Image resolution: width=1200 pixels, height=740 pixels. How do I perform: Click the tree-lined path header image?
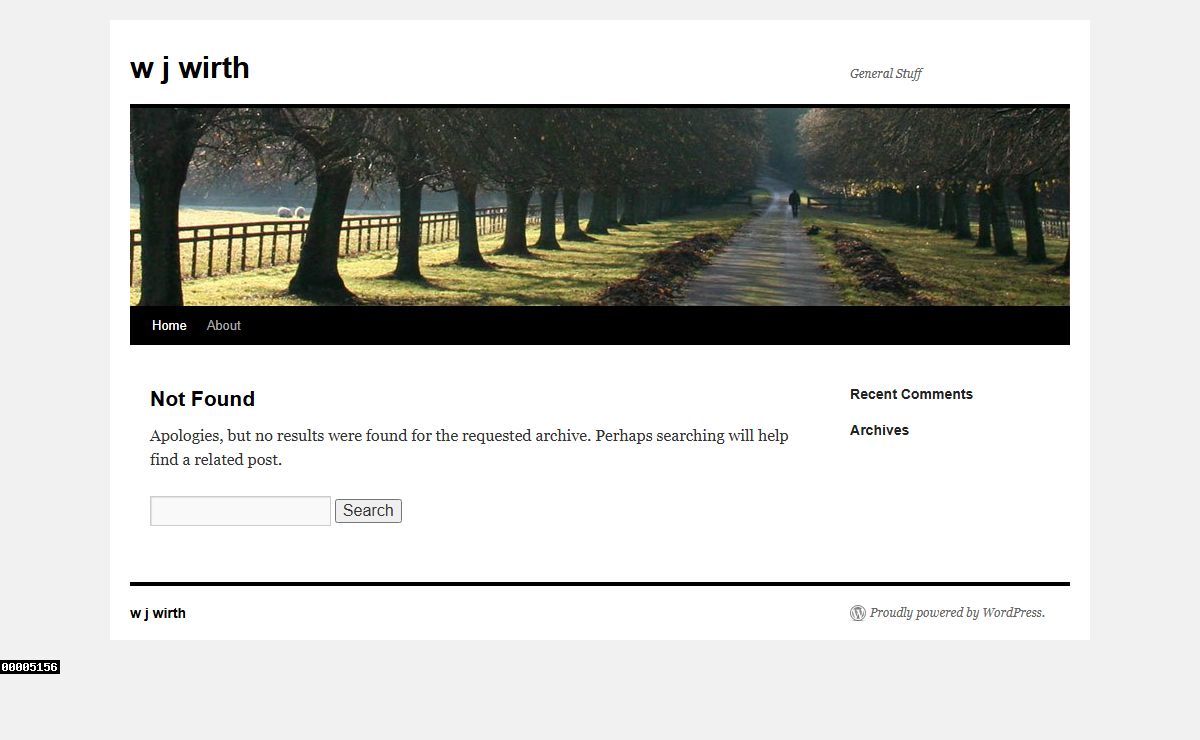point(600,206)
